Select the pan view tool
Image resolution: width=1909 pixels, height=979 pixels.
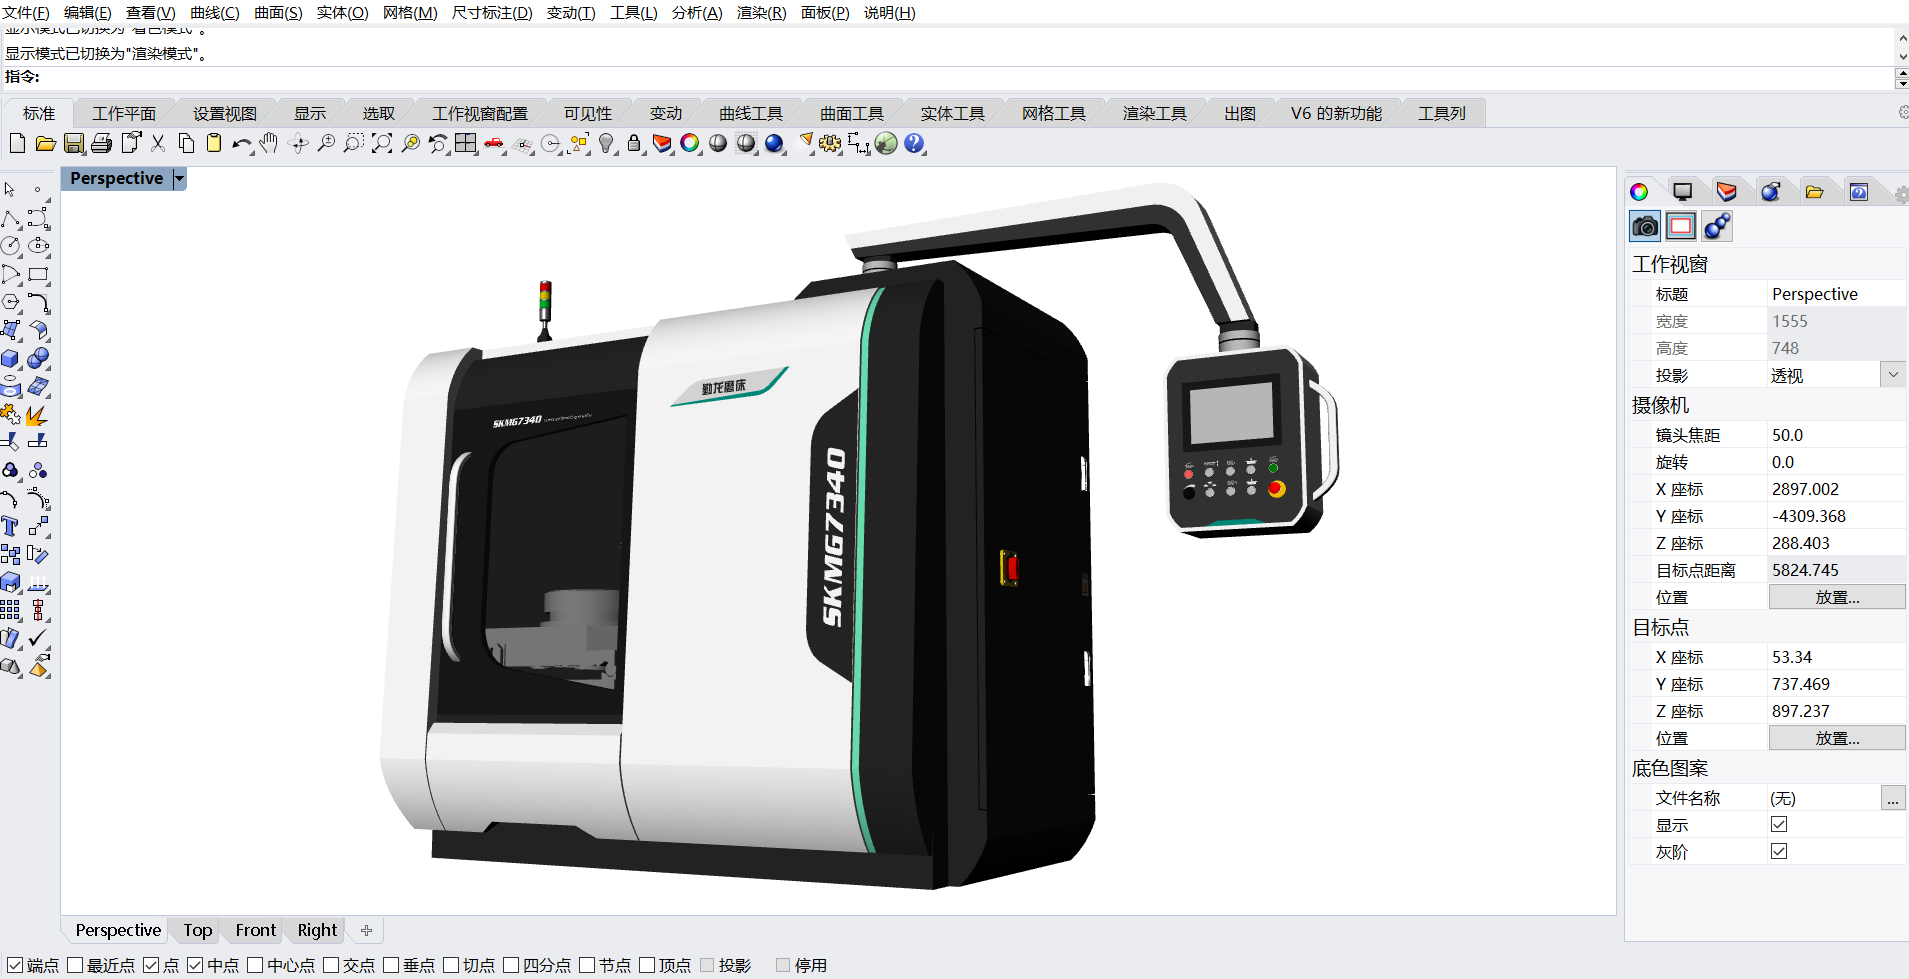268,144
